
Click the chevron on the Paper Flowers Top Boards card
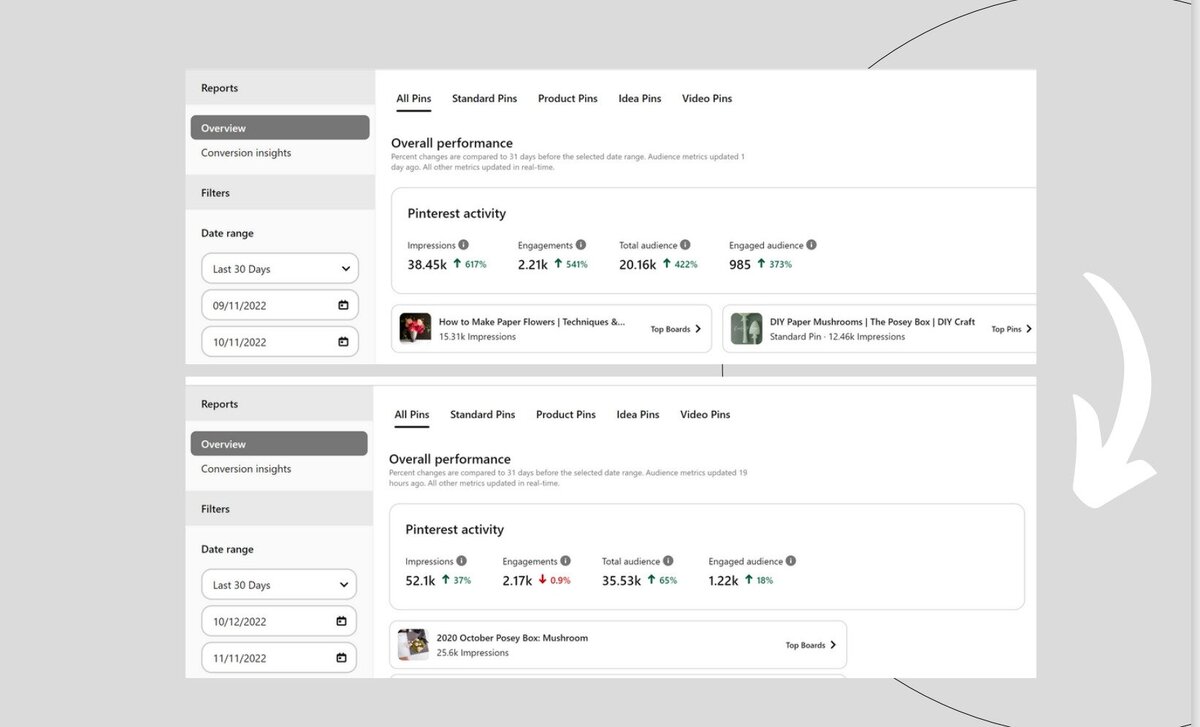(x=698, y=329)
